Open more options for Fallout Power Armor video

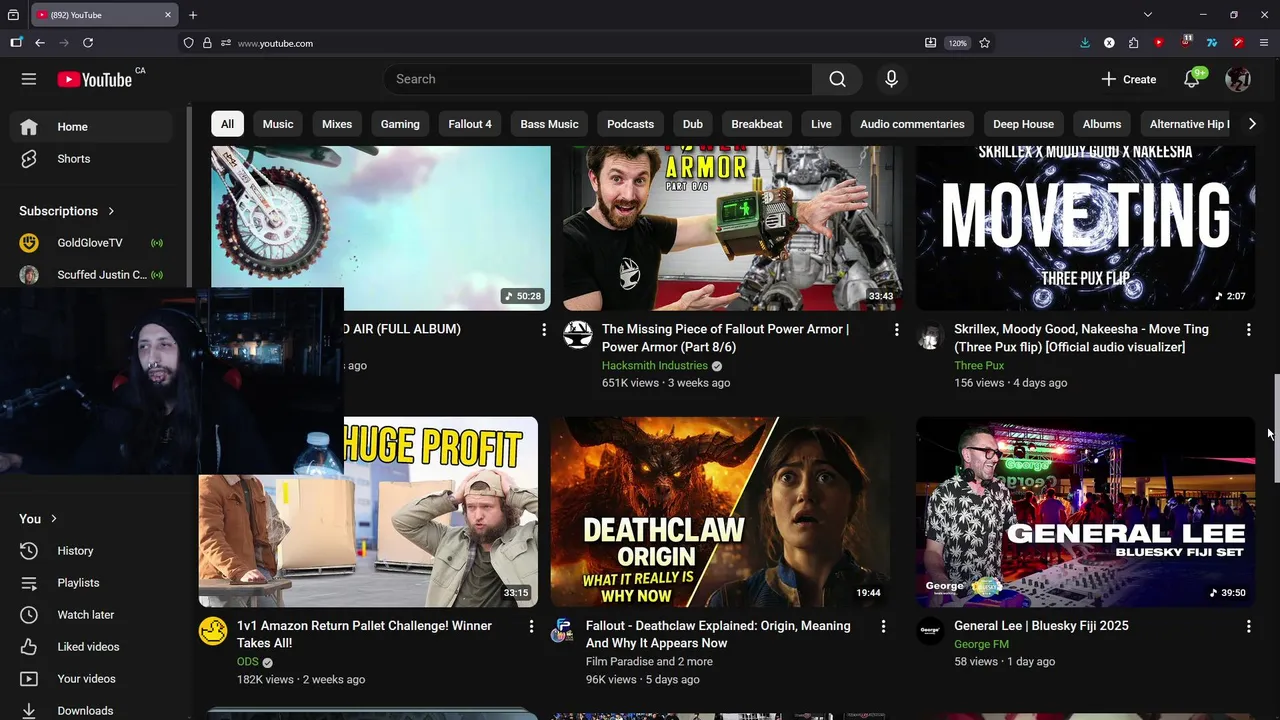pyautogui.click(x=896, y=329)
